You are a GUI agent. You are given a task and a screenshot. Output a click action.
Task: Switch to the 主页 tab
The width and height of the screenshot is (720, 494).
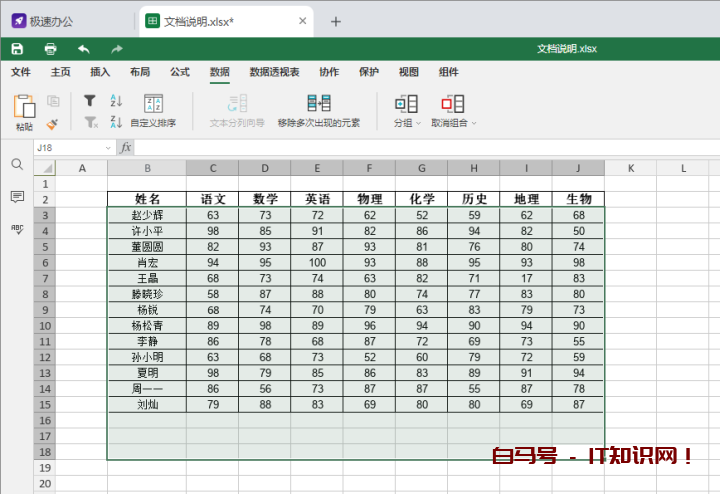pyautogui.click(x=61, y=72)
